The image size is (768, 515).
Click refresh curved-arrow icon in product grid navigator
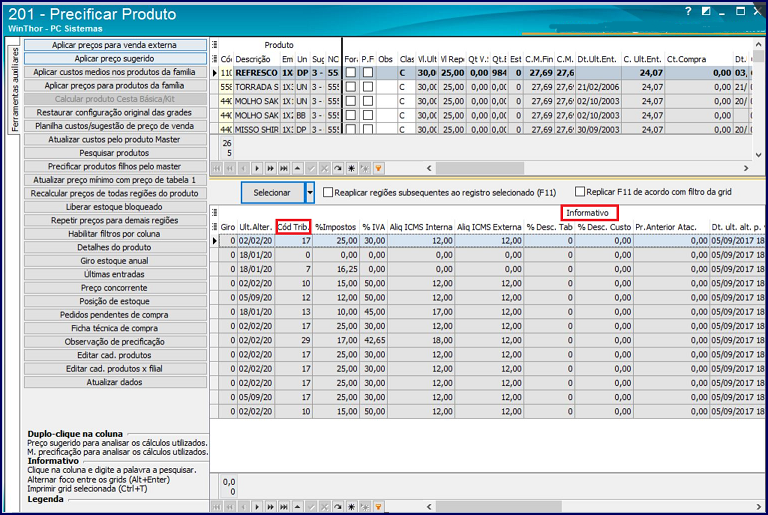[x=338, y=168]
